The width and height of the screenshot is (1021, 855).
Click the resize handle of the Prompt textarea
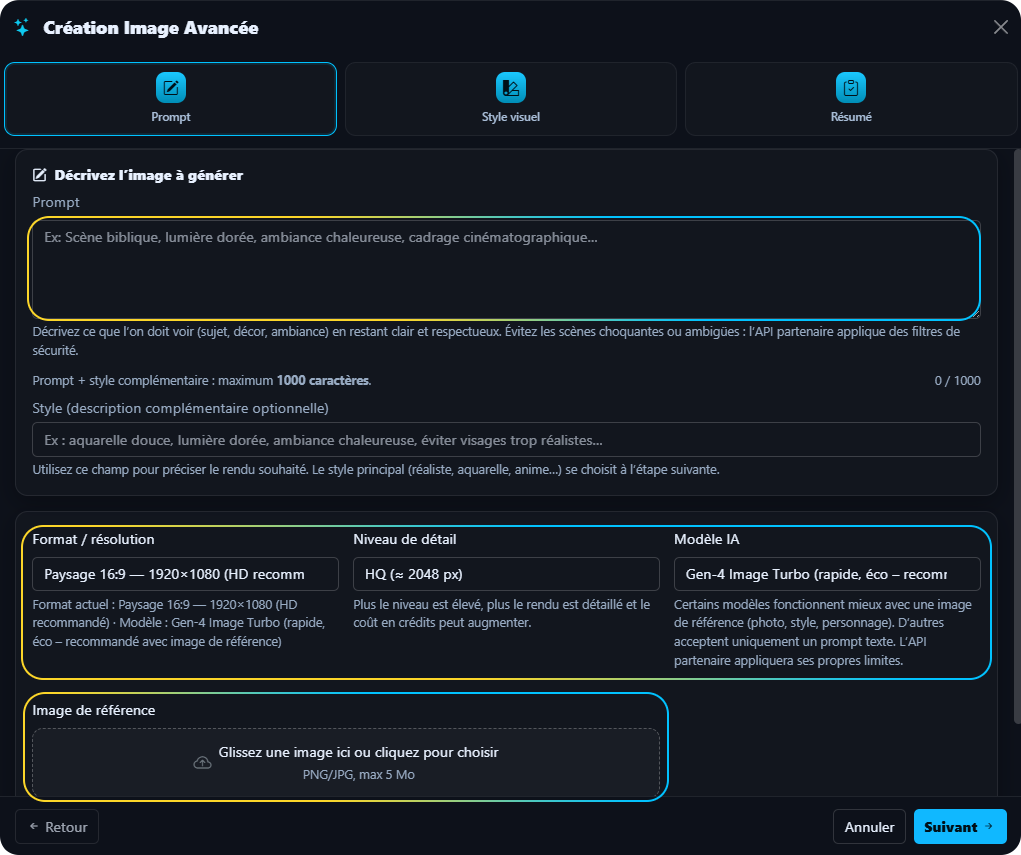pos(975,313)
